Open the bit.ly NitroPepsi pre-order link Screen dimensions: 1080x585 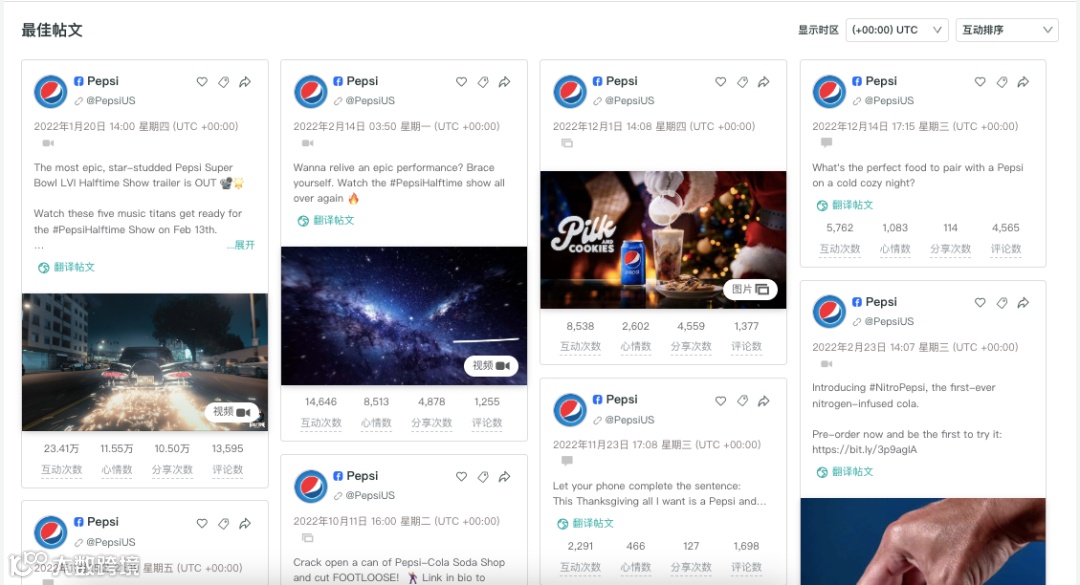coord(864,450)
